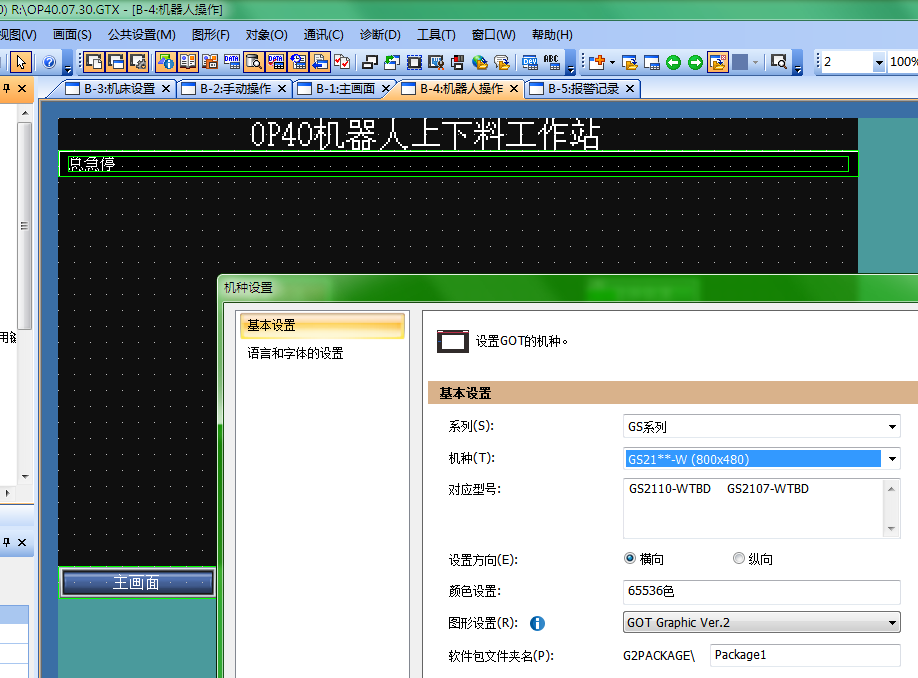918x678 pixels.
Task: Click the blue help question mark icon
Action: pos(49,62)
